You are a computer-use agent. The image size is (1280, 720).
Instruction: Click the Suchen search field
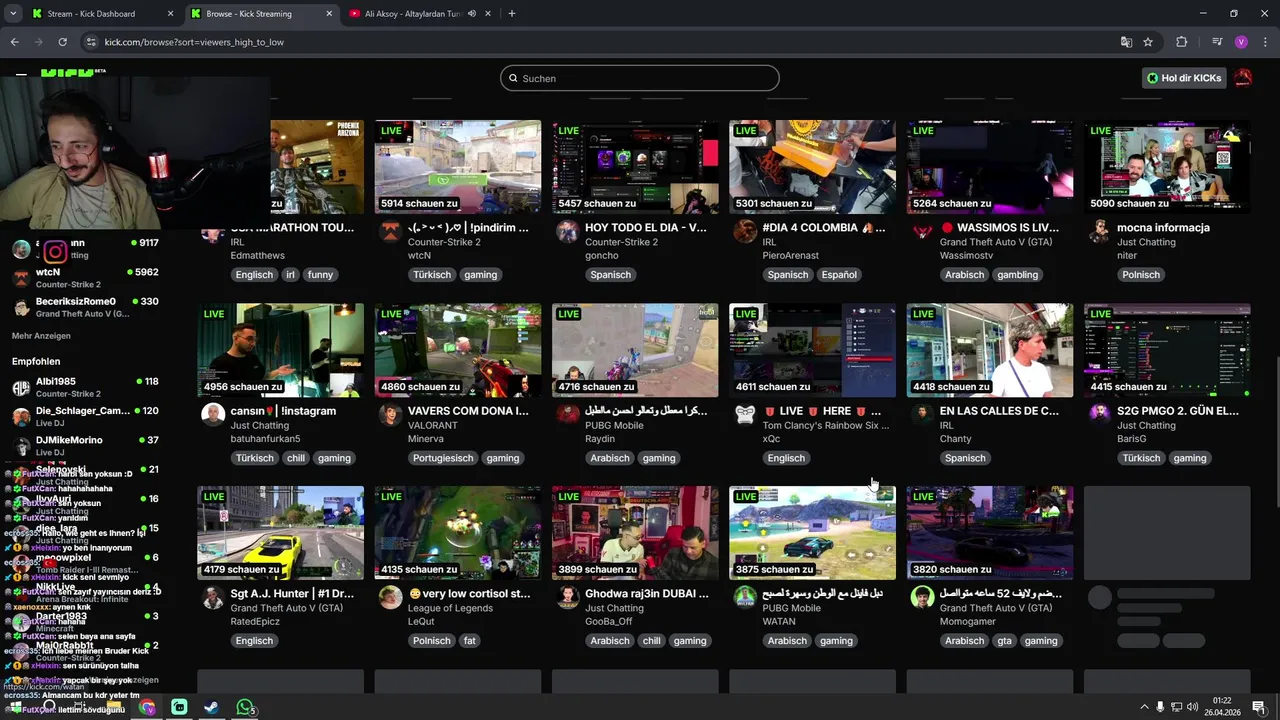(x=640, y=78)
